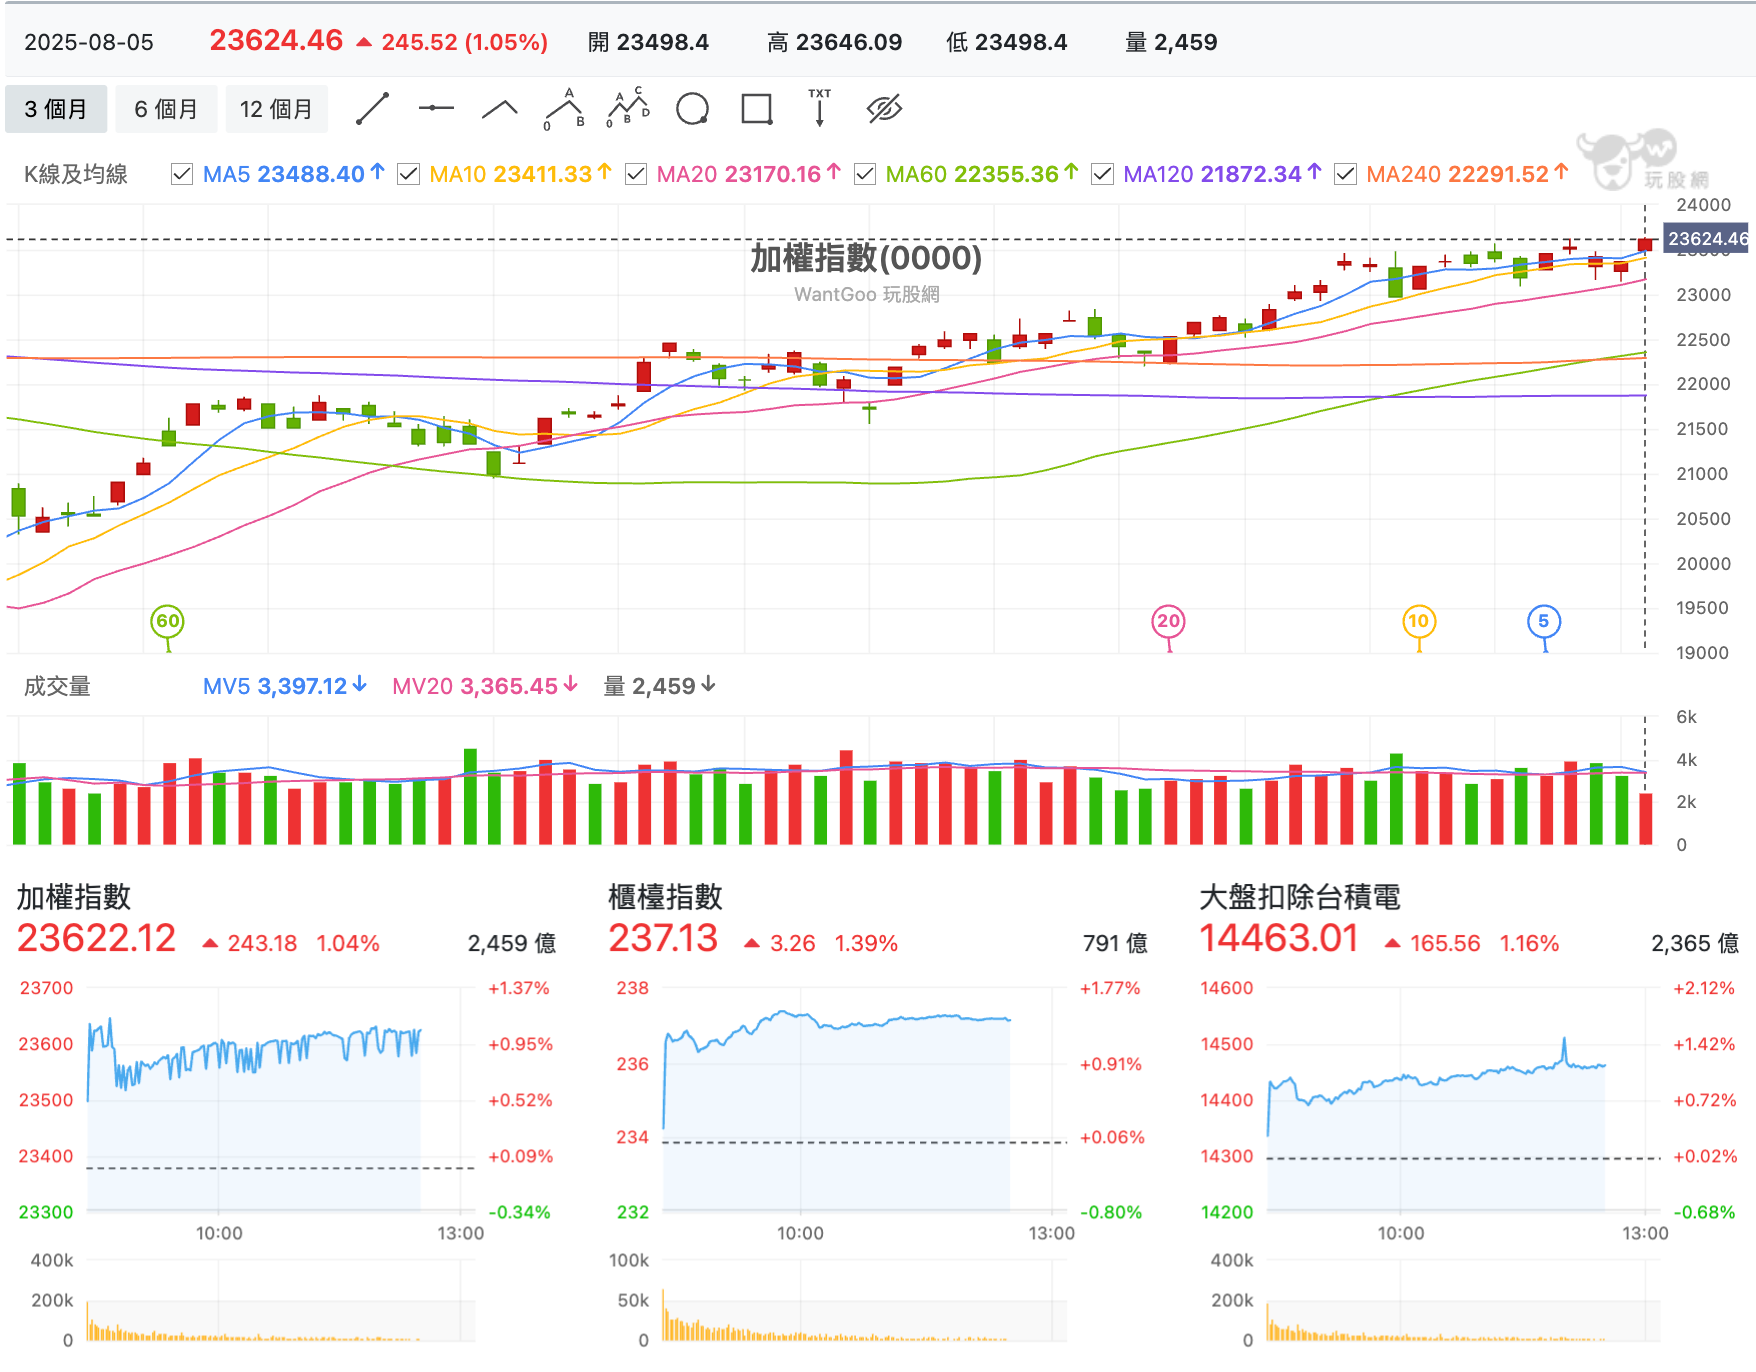Uncheck the MA5 moving average checkbox
1756x1372 pixels.
tap(182, 174)
